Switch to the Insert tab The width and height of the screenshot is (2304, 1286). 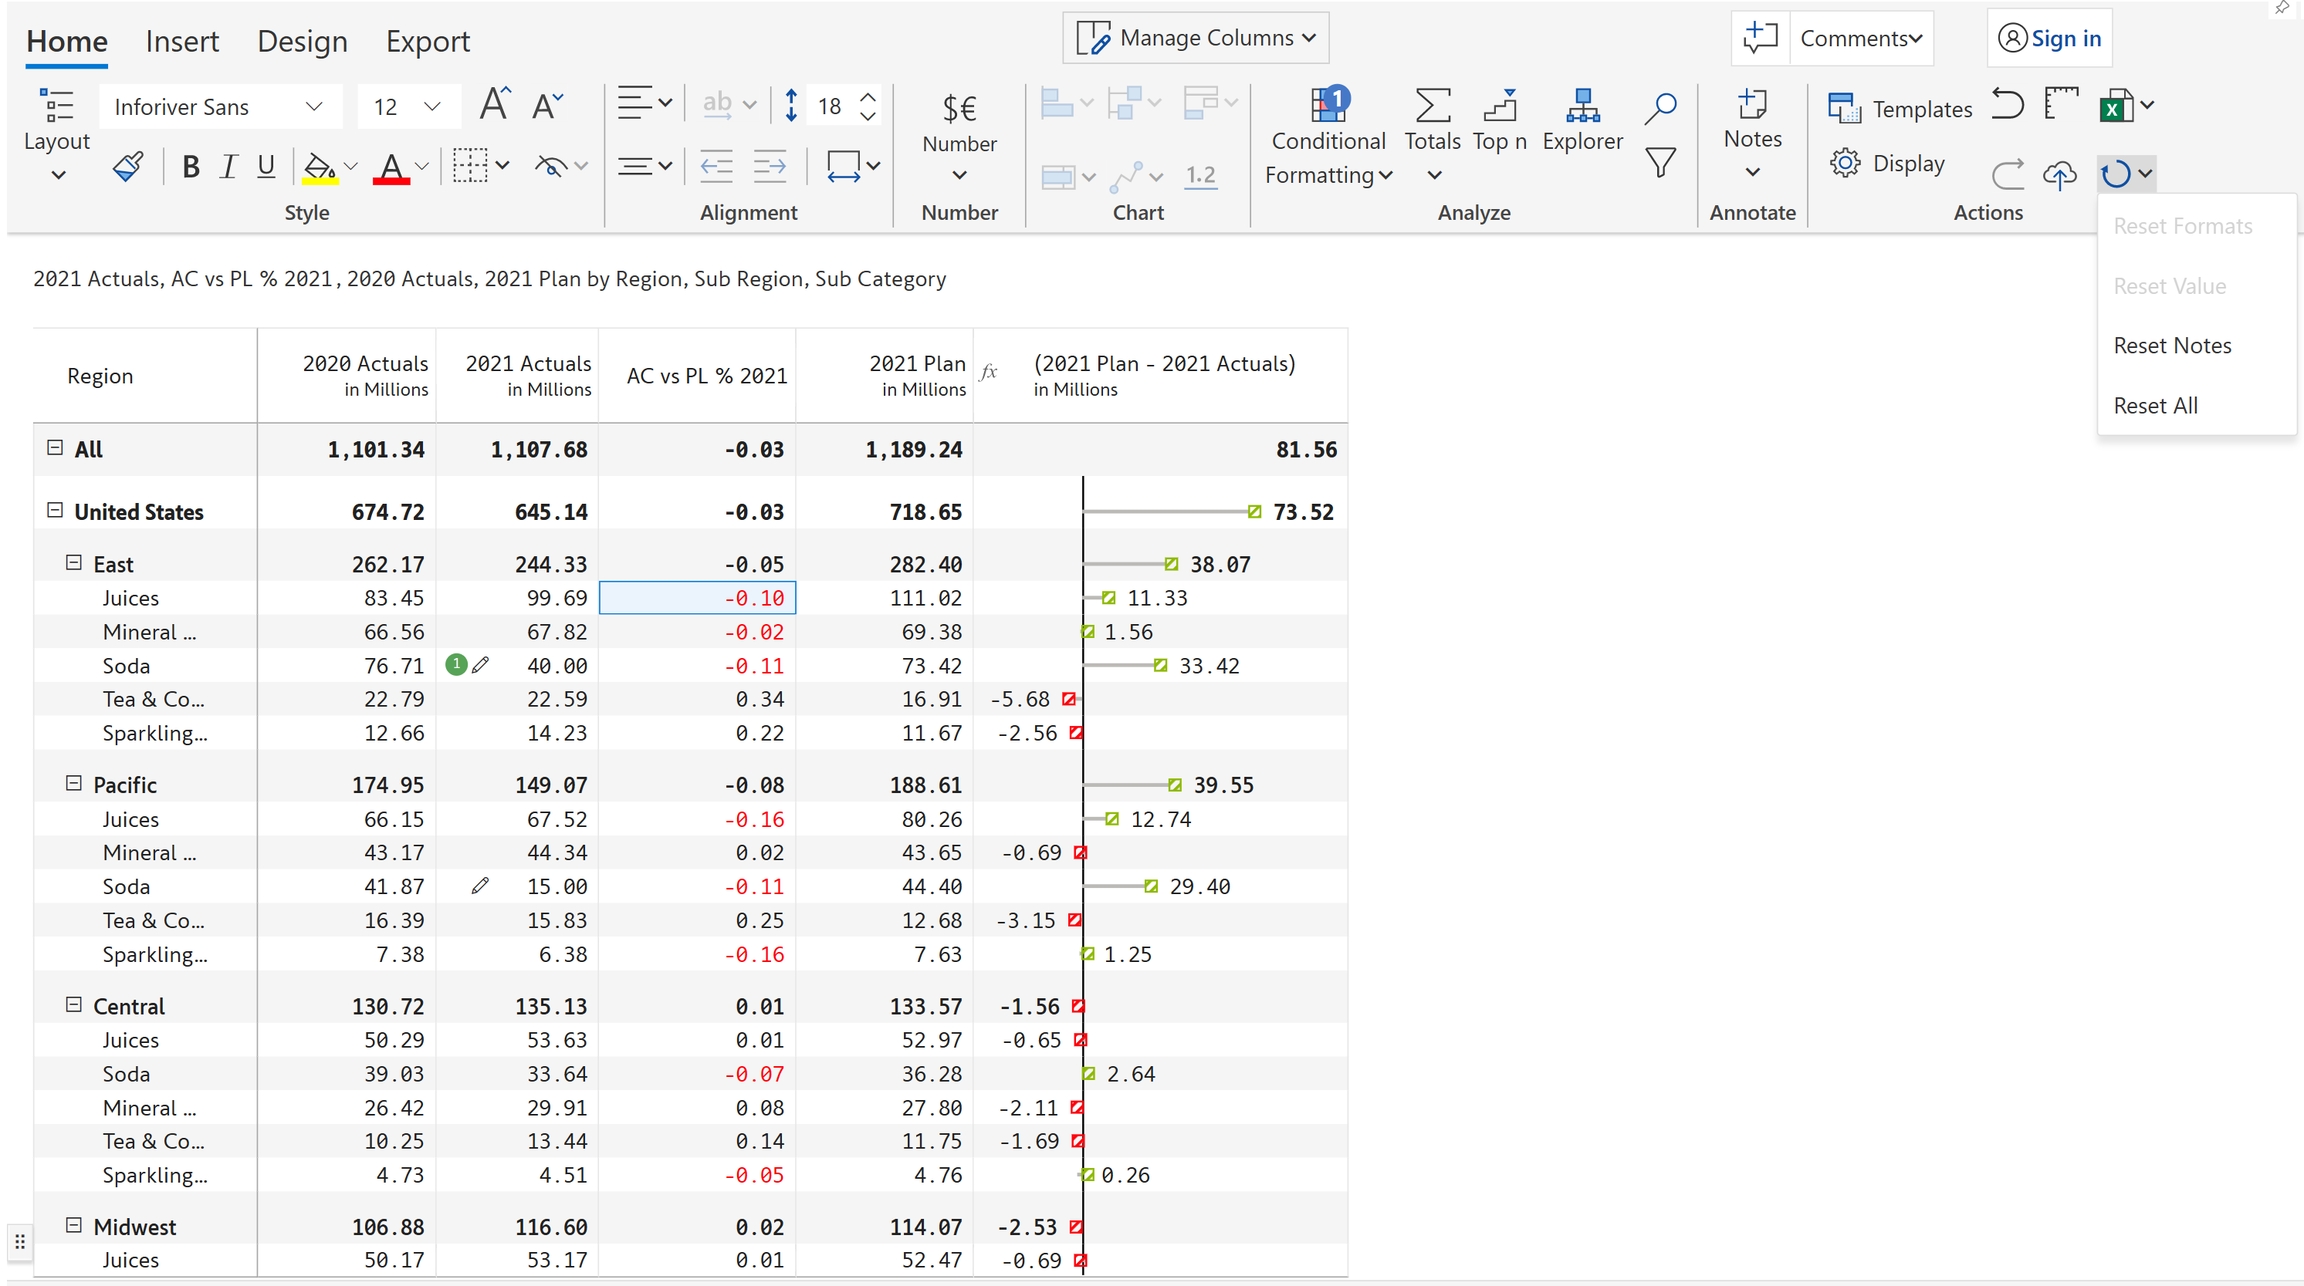(182, 41)
